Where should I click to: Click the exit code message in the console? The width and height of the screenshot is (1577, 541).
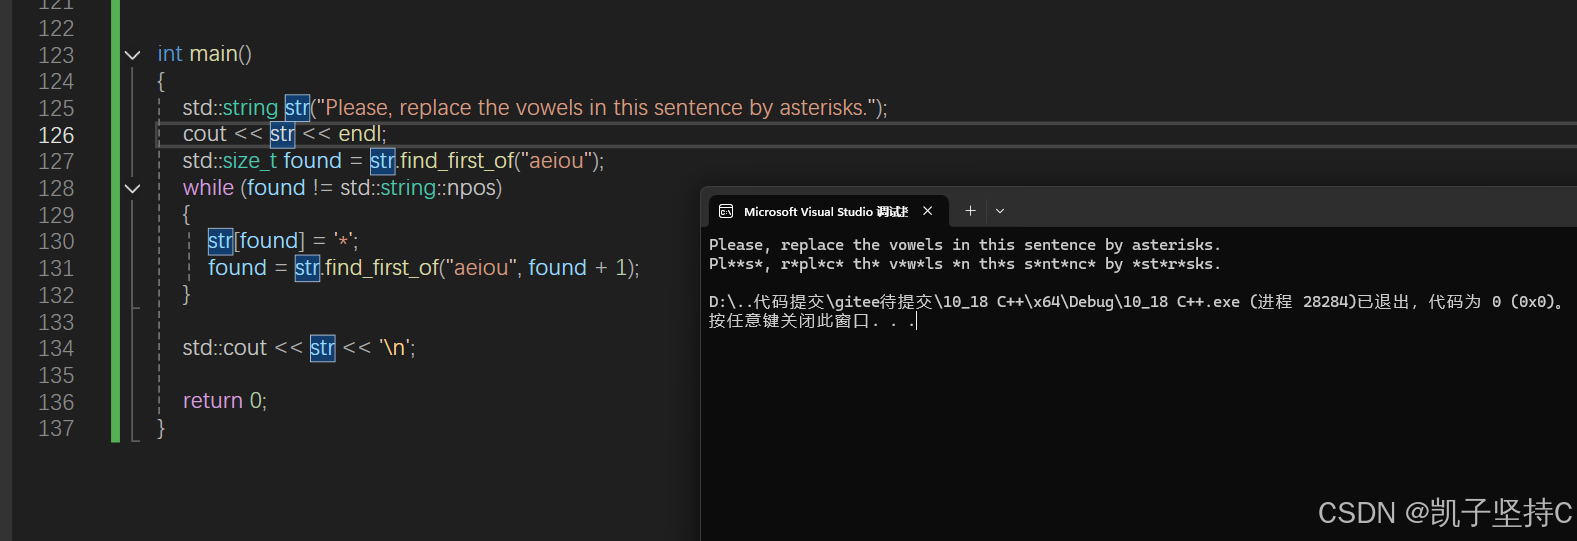(x=1136, y=302)
